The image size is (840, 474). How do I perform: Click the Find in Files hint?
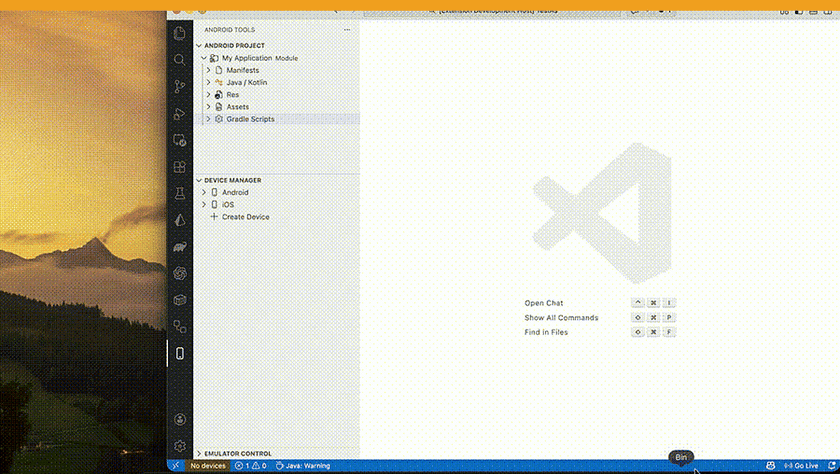click(x=546, y=332)
